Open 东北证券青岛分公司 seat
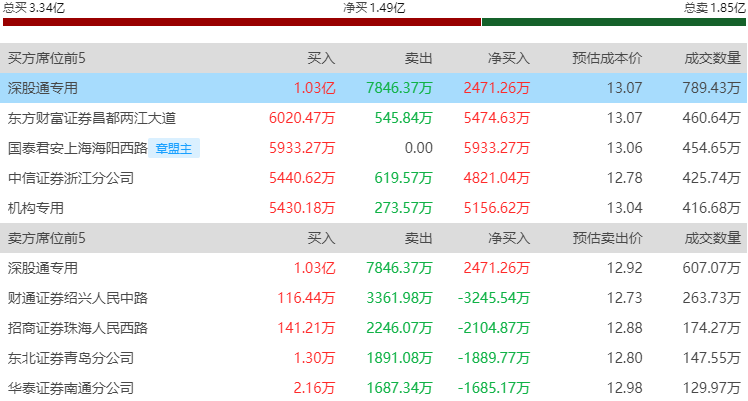Image resolution: width=748 pixels, height=401 pixels. click(71, 358)
